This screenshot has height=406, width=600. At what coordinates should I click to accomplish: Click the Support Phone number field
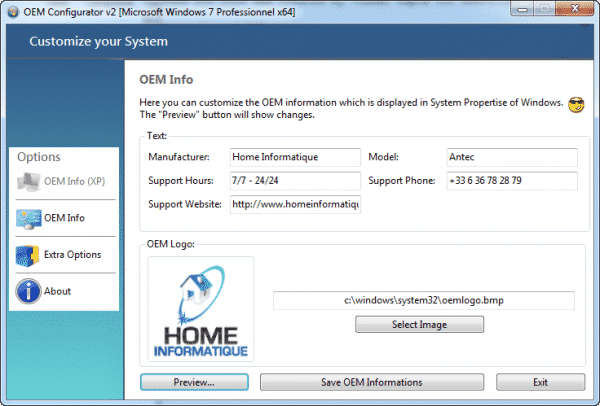(512, 181)
